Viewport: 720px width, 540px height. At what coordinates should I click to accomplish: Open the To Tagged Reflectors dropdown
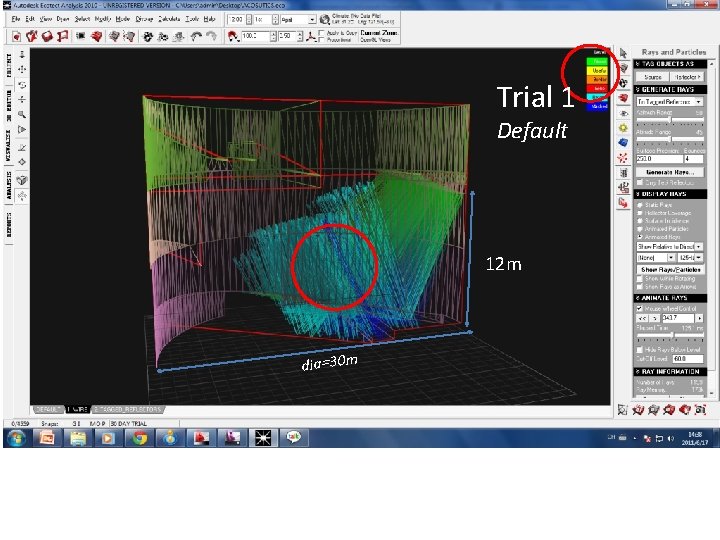pos(670,101)
